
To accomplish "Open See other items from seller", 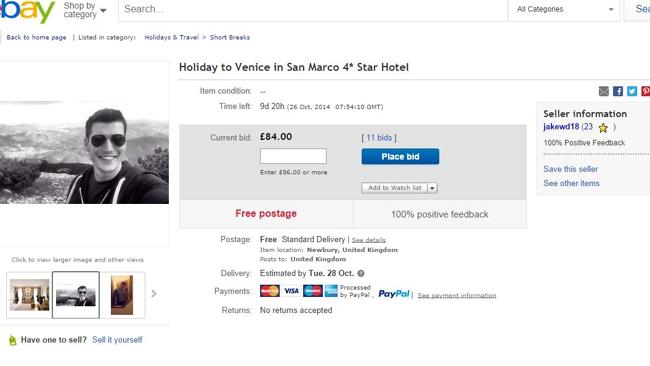I will point(571,183).
